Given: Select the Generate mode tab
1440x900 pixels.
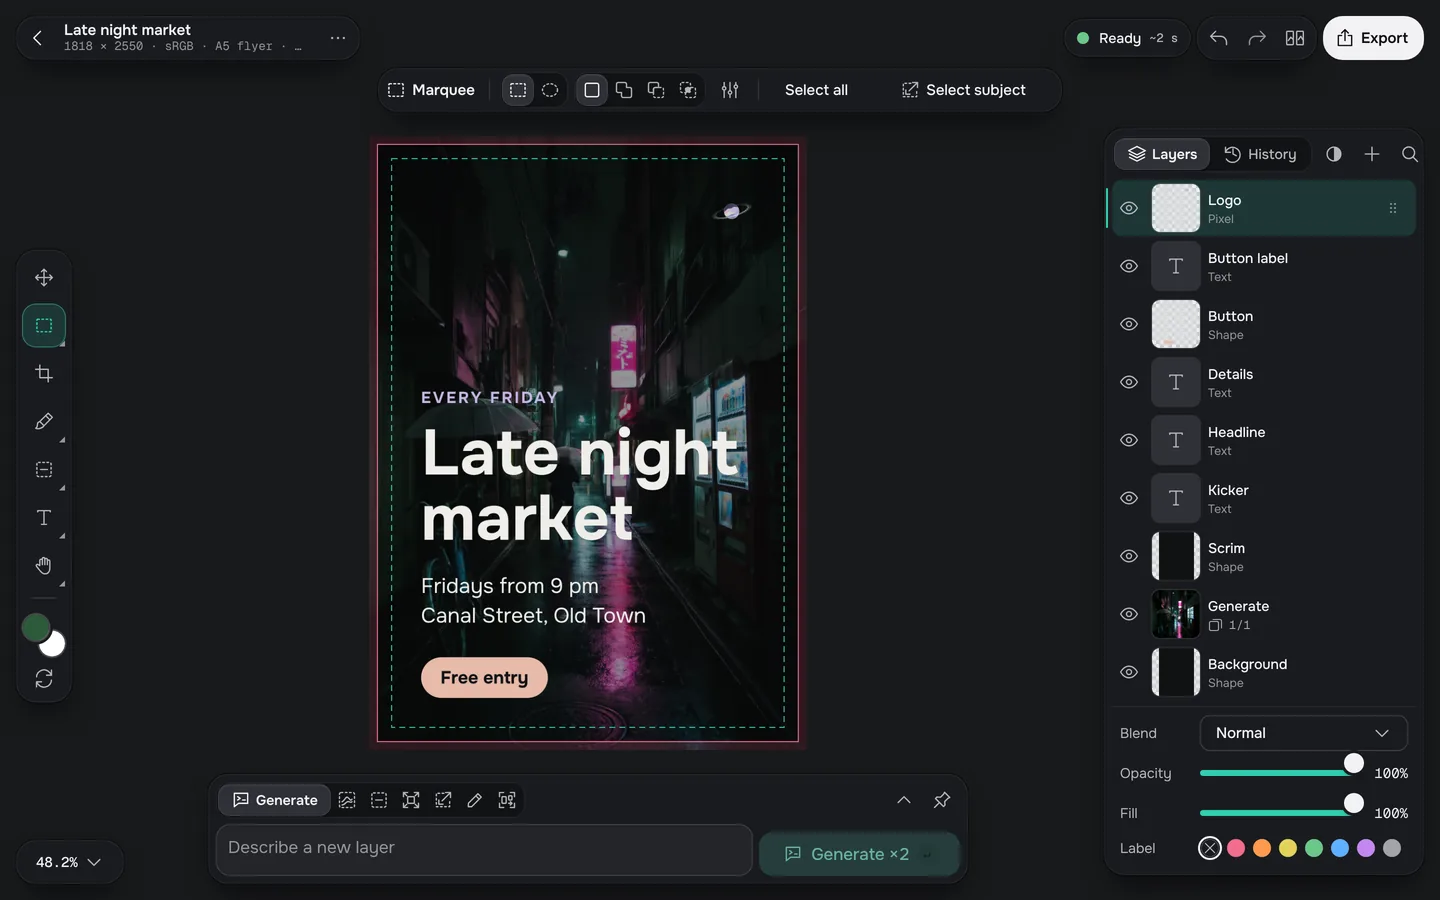Looking at the screenshot, I should click(275, 800).
